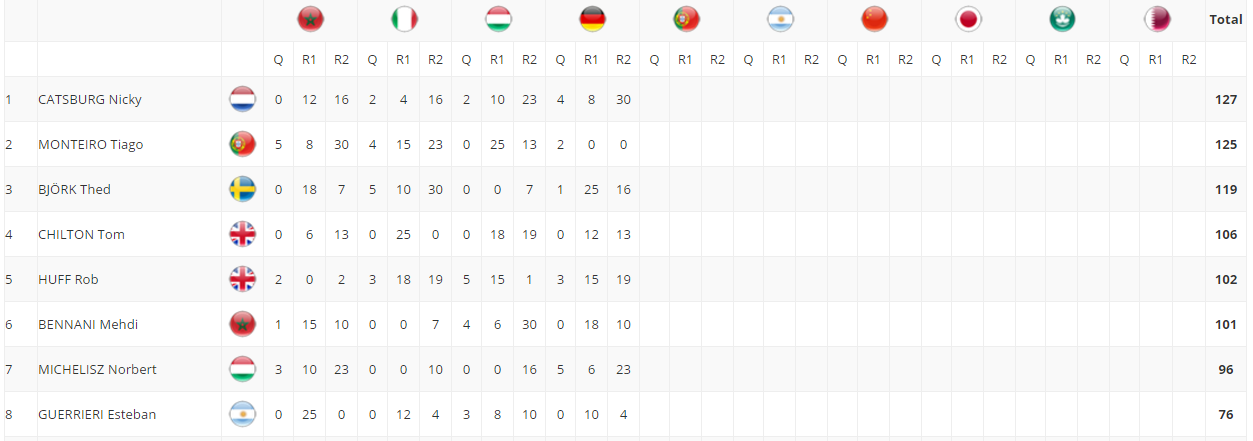Click UK flag beside Chilton Tom
Viewport: 1253px width, 441px height.
242,234
